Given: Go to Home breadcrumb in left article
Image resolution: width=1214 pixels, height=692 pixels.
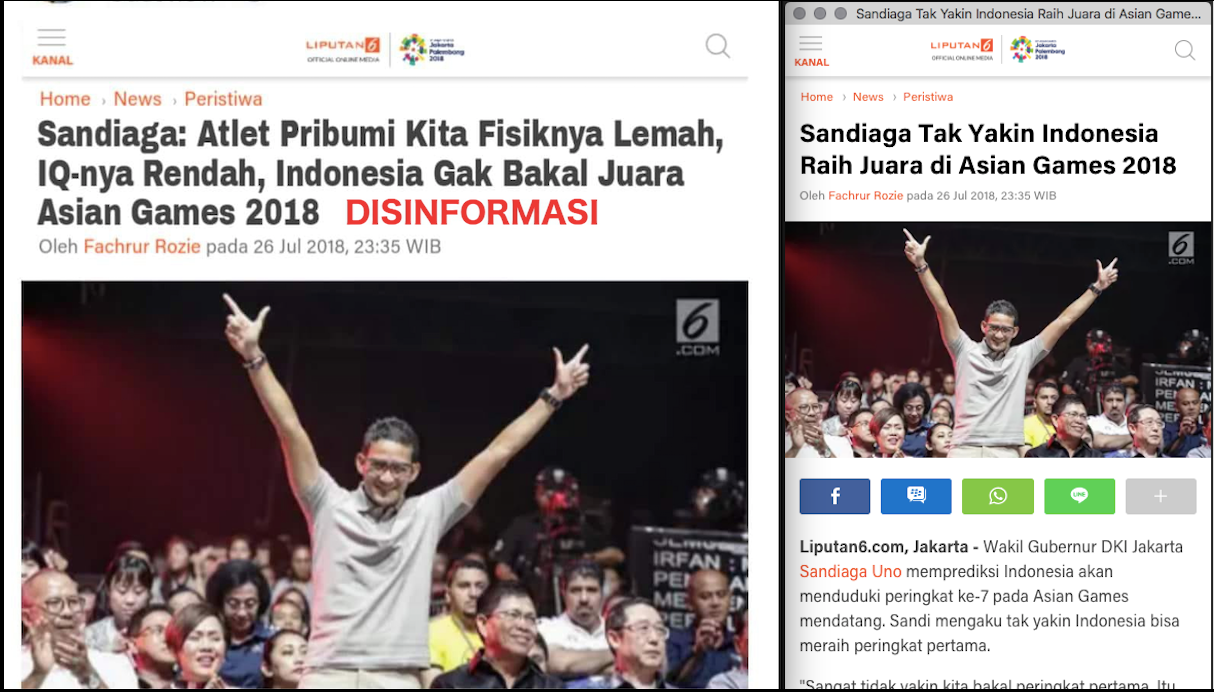Looking at the screenshot, I should coord(65,99).
